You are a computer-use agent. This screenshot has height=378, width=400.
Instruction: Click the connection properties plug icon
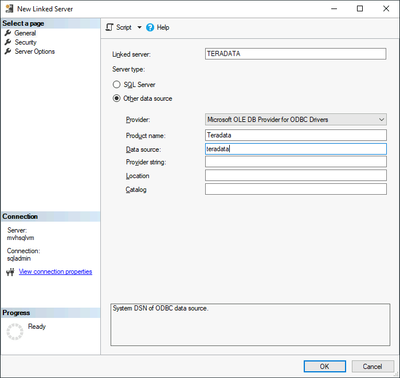[10, 272]
